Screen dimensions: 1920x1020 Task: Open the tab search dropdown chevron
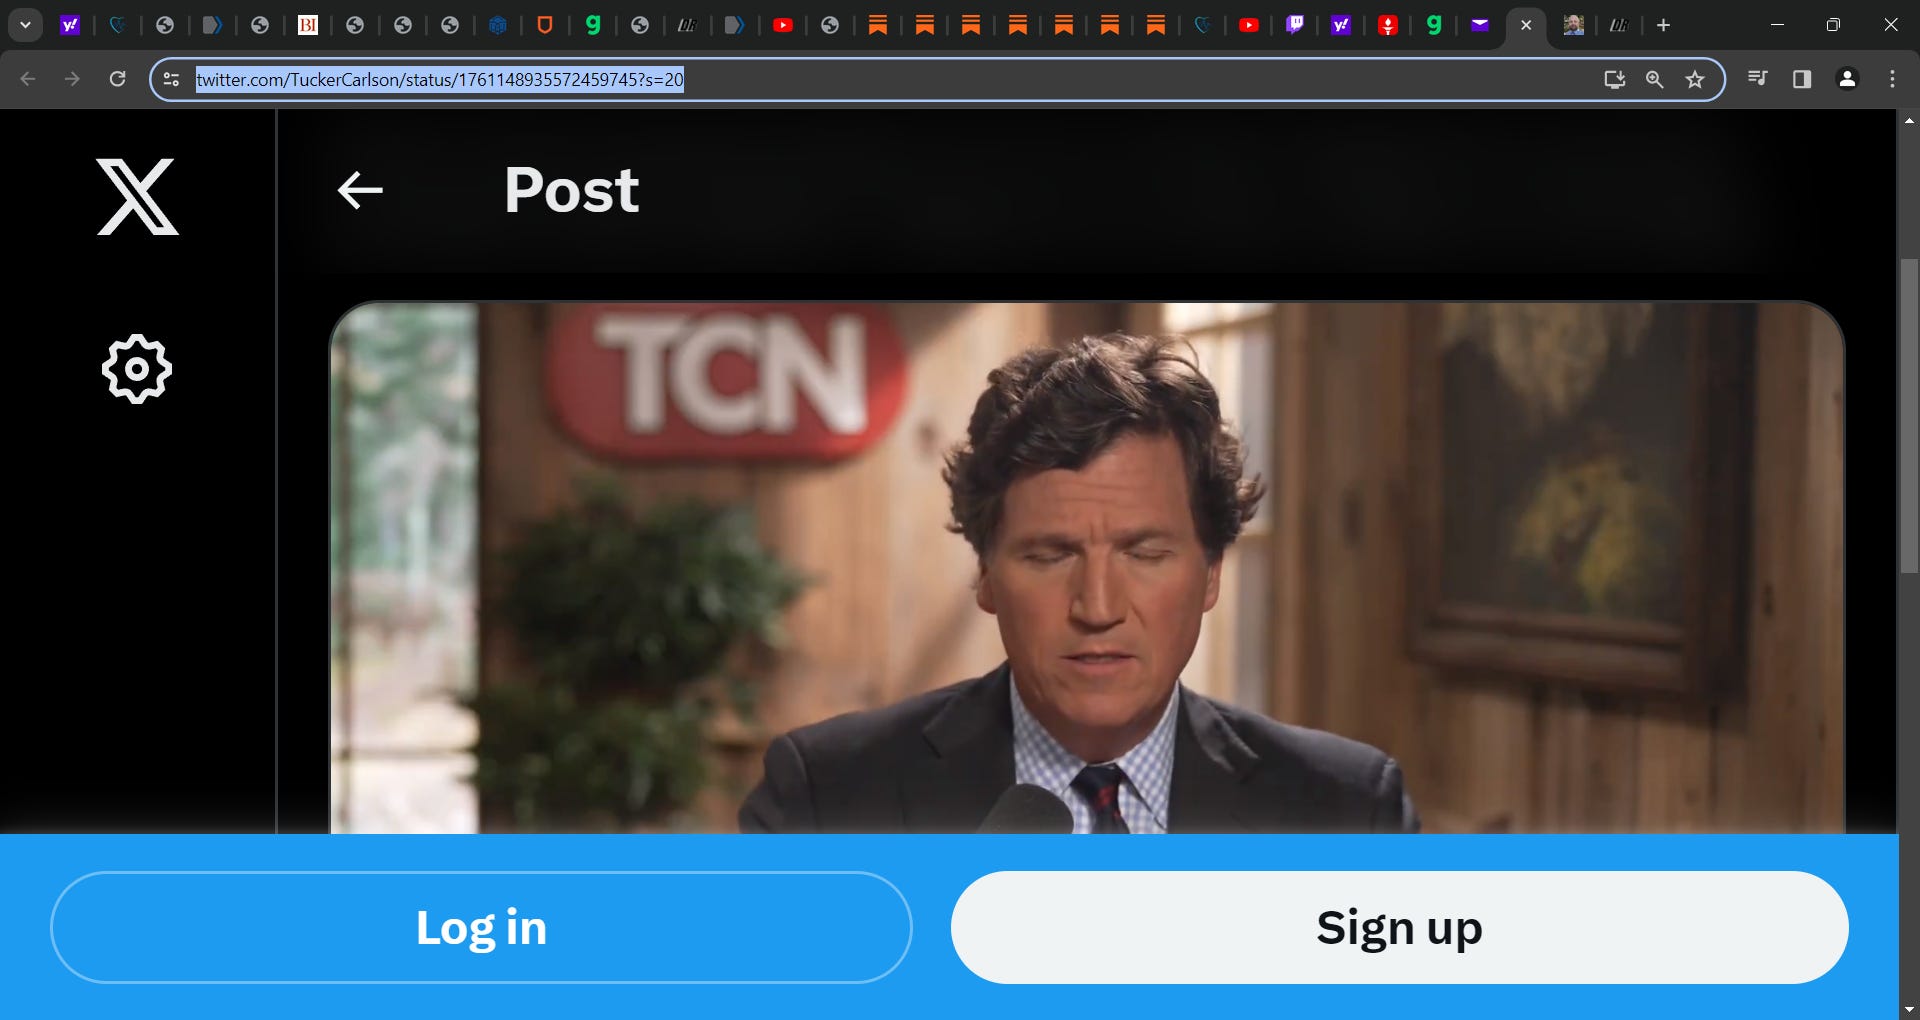click(25, 25)
